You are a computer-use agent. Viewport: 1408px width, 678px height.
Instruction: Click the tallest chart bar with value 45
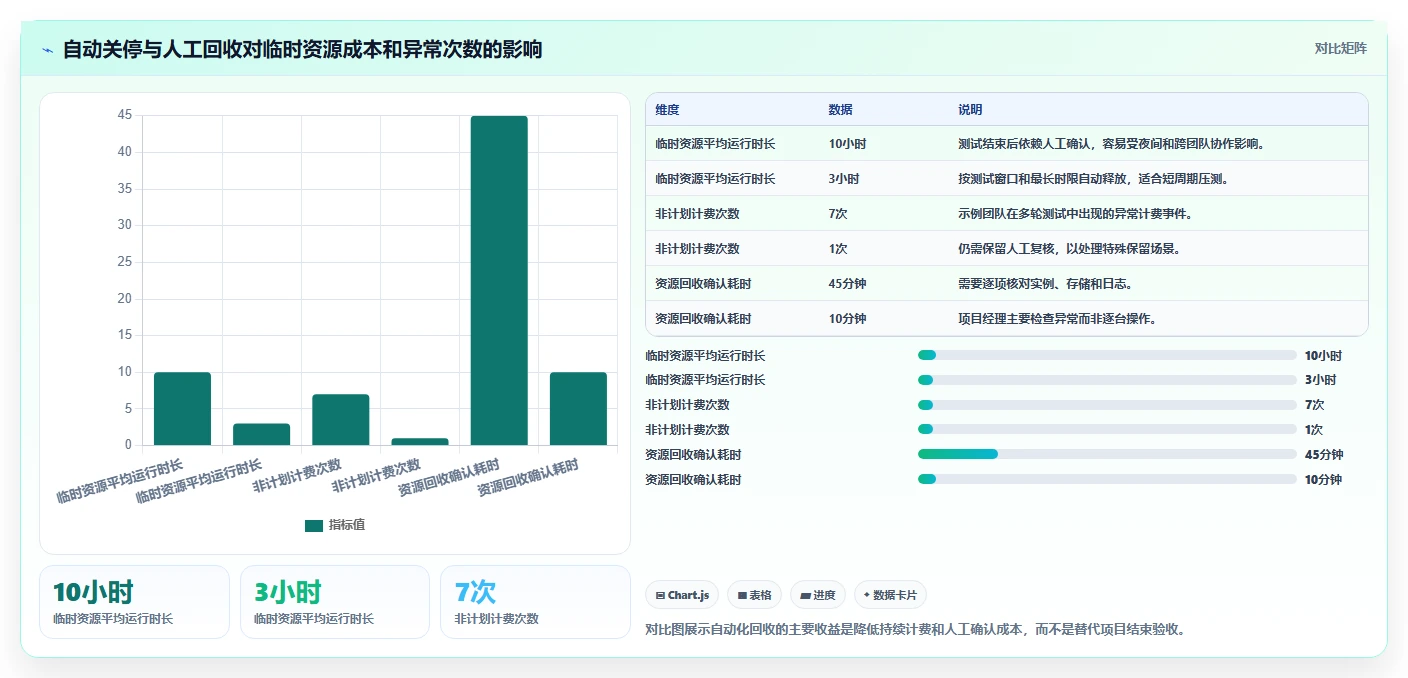pyautogui.click(x=499, y=280)
